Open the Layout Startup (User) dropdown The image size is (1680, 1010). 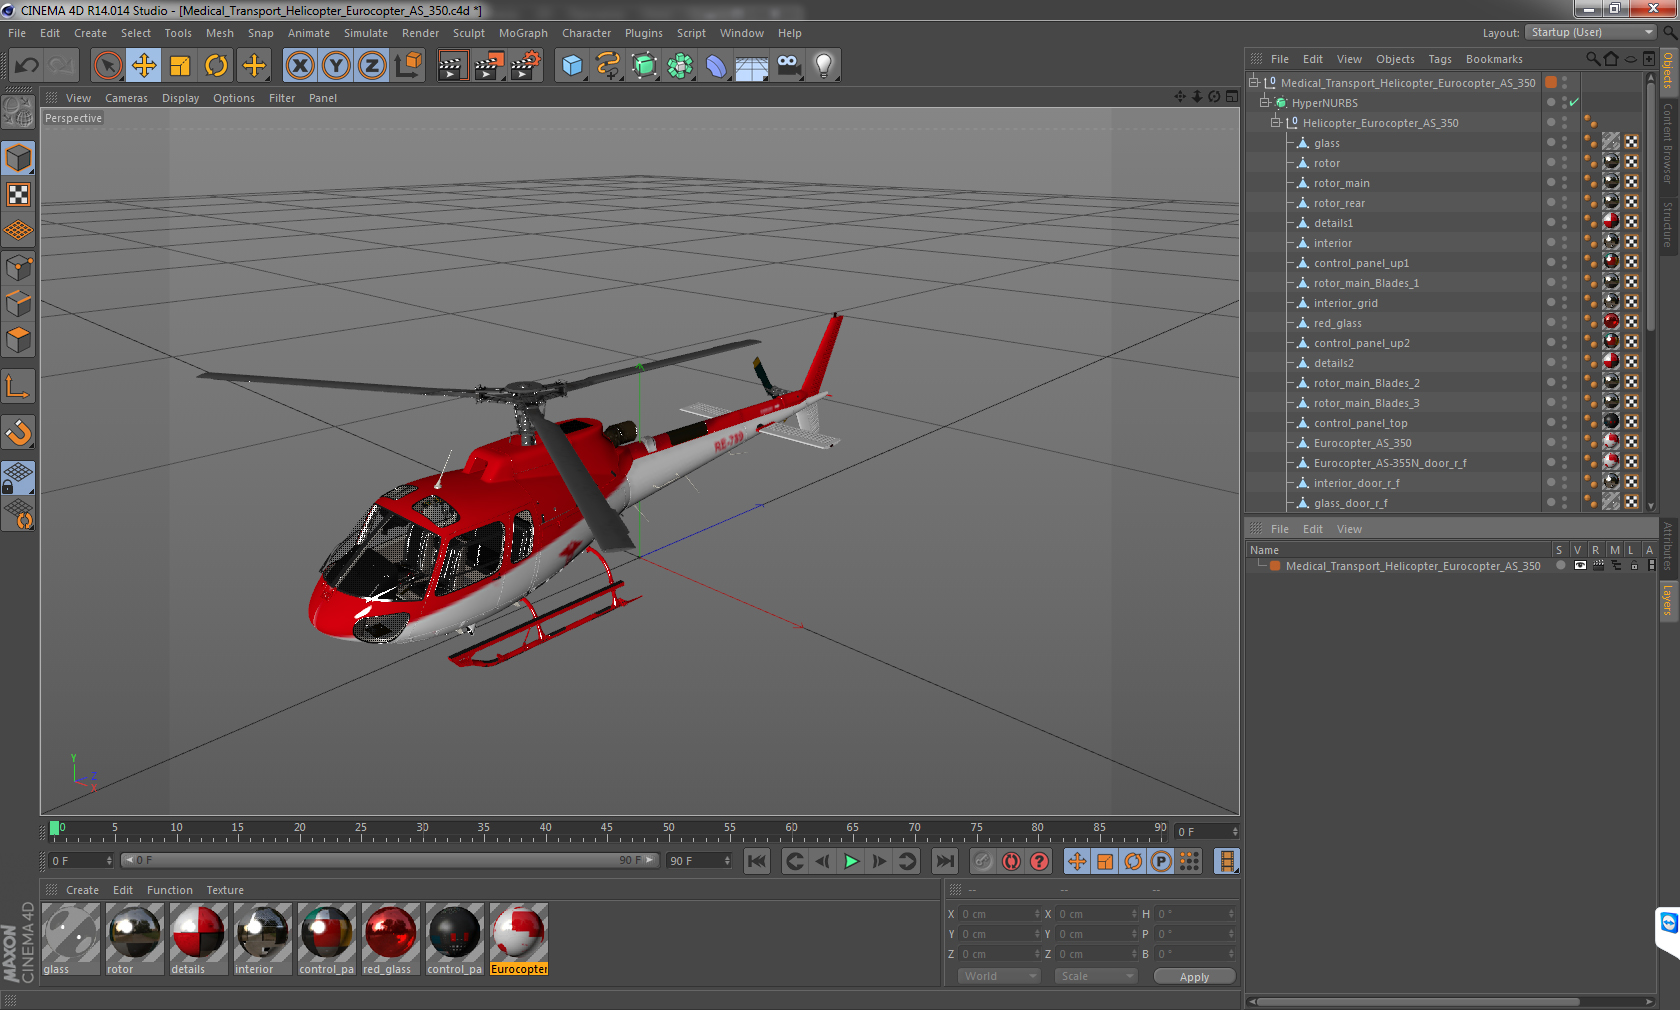click(1591, 32)
